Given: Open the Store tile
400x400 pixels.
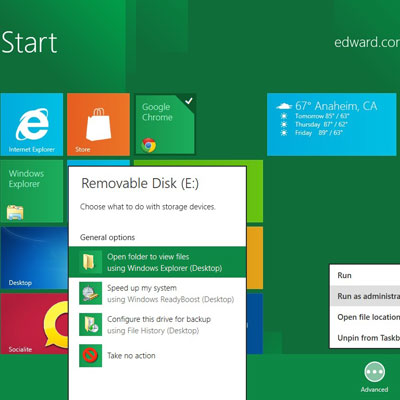Looking at the screenshot, I should coord(98,124).
